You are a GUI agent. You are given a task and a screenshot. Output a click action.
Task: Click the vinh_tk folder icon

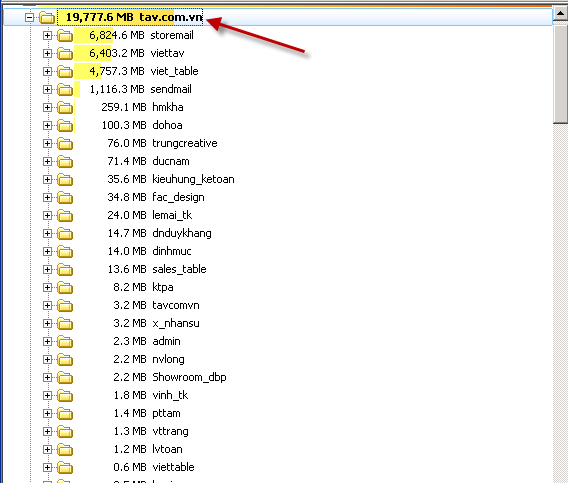(65, 396)
